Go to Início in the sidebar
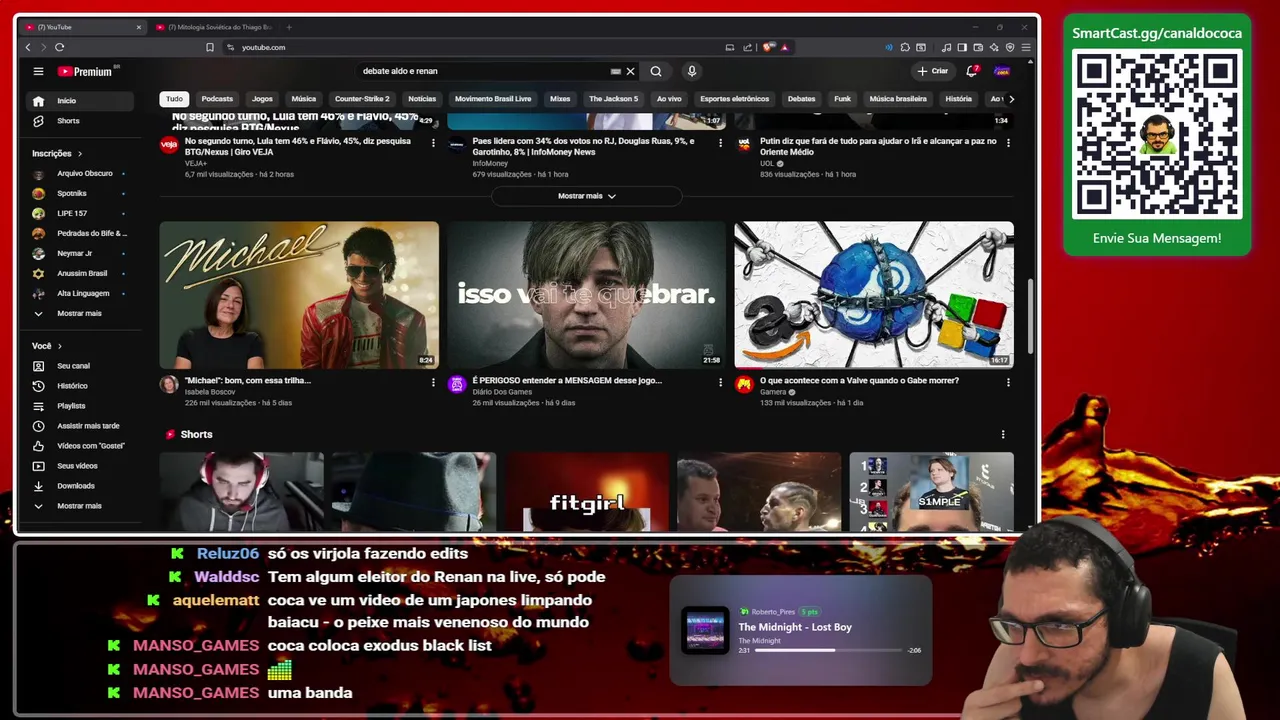The height and width of the screenshot is (720, 1280). 82,101
